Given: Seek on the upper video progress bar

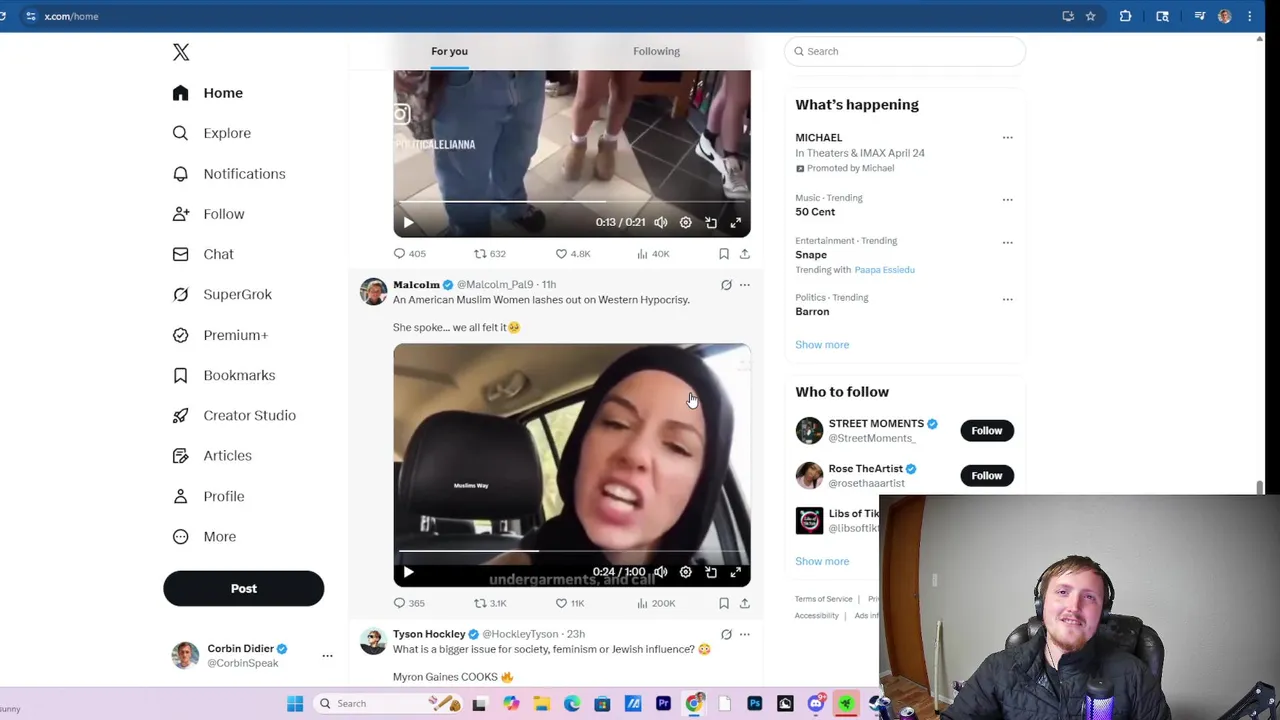Looking at the screenshot, I should click(572, 202).
